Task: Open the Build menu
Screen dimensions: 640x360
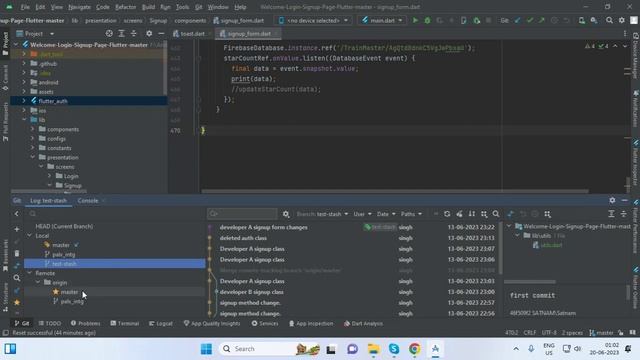Action: click(148, 7)
